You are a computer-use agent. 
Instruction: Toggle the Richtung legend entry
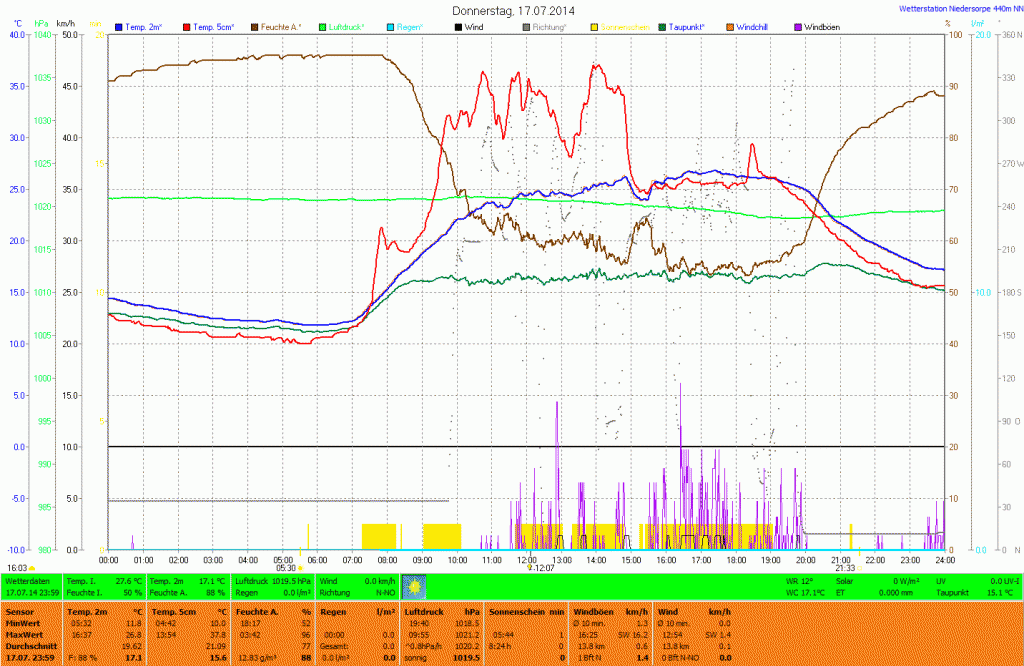549,27
